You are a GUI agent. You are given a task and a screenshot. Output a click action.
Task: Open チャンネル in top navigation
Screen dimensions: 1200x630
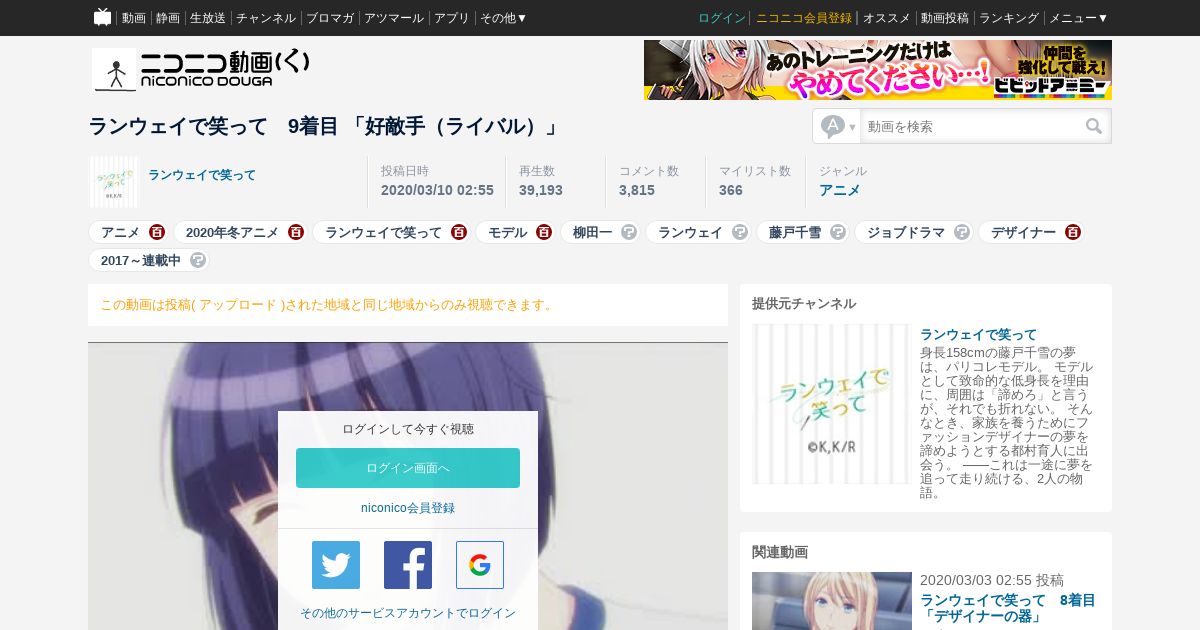point(266,18)
